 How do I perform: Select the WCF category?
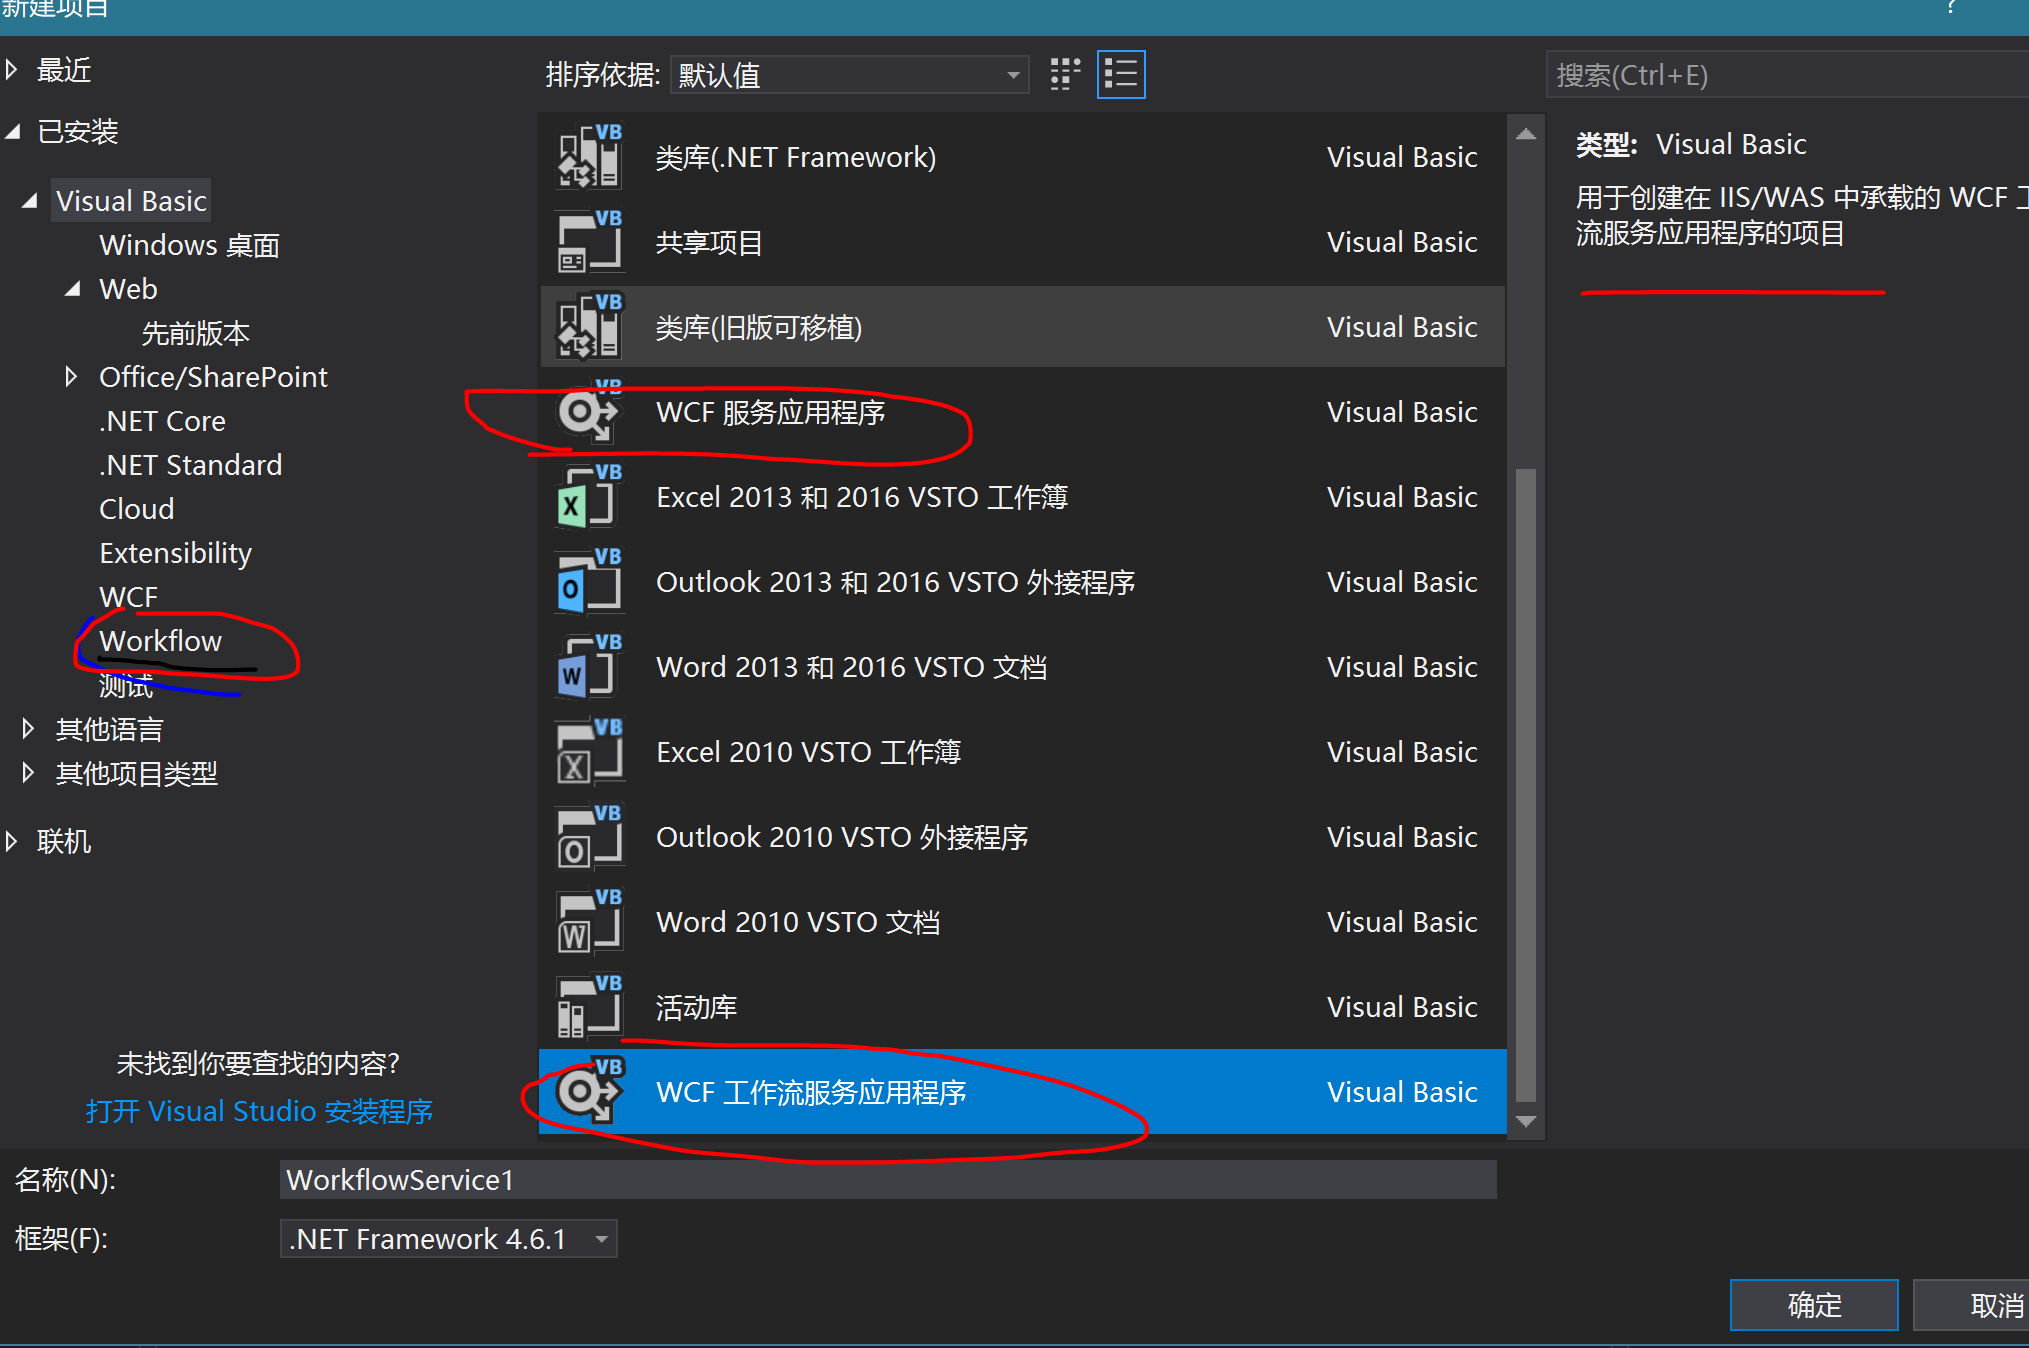(129, 597)
